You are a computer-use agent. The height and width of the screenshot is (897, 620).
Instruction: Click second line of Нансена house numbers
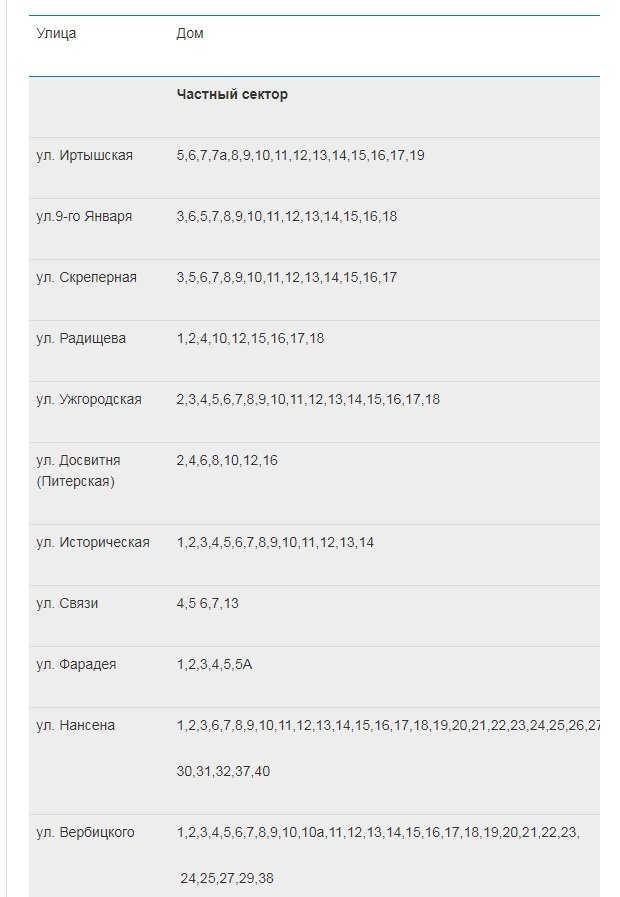(x=223, y=772)
